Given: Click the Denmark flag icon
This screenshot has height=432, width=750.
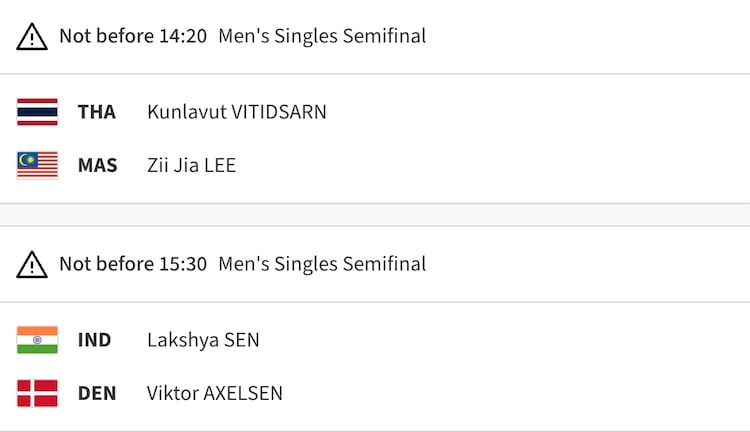Looking at the screenshot, I should [x=37, y=393].
